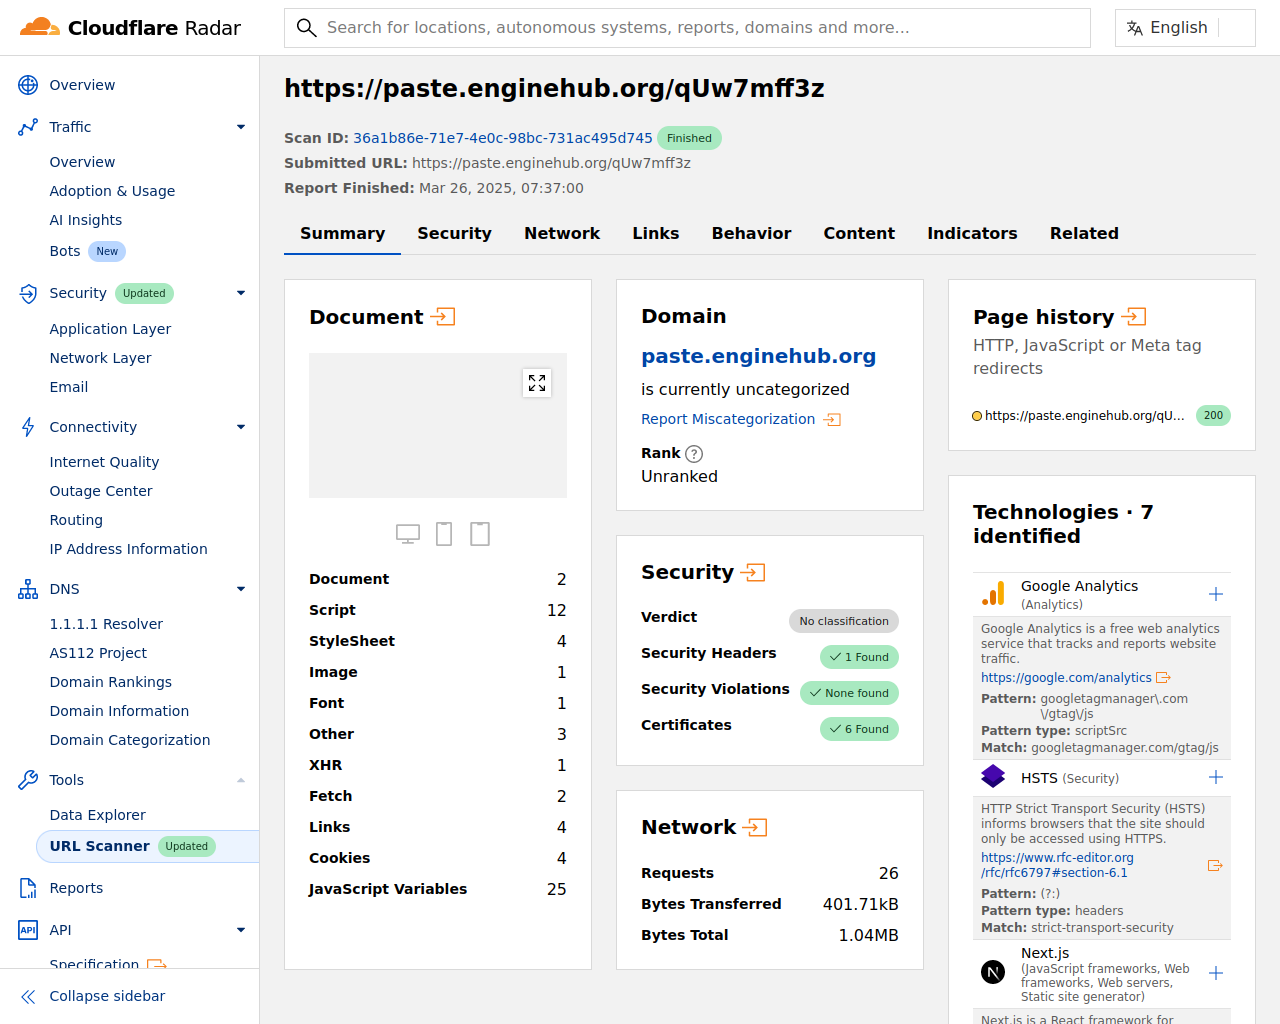Image resolution: width=1280 pixels, height=1024 pixels.
Task: Click the Traffic chart icon
Action: [x=28, y=127]
